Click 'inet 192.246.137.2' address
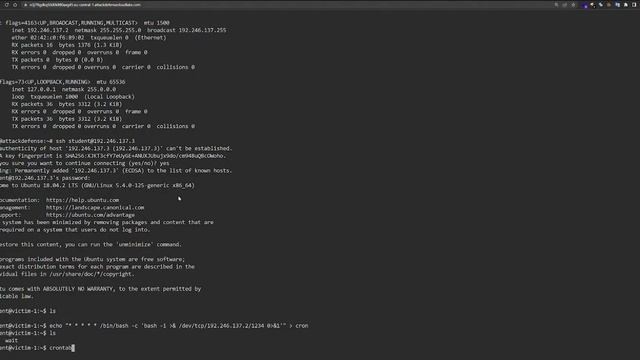Viewport: 640px width, 360px height. [x=40, y=30]
